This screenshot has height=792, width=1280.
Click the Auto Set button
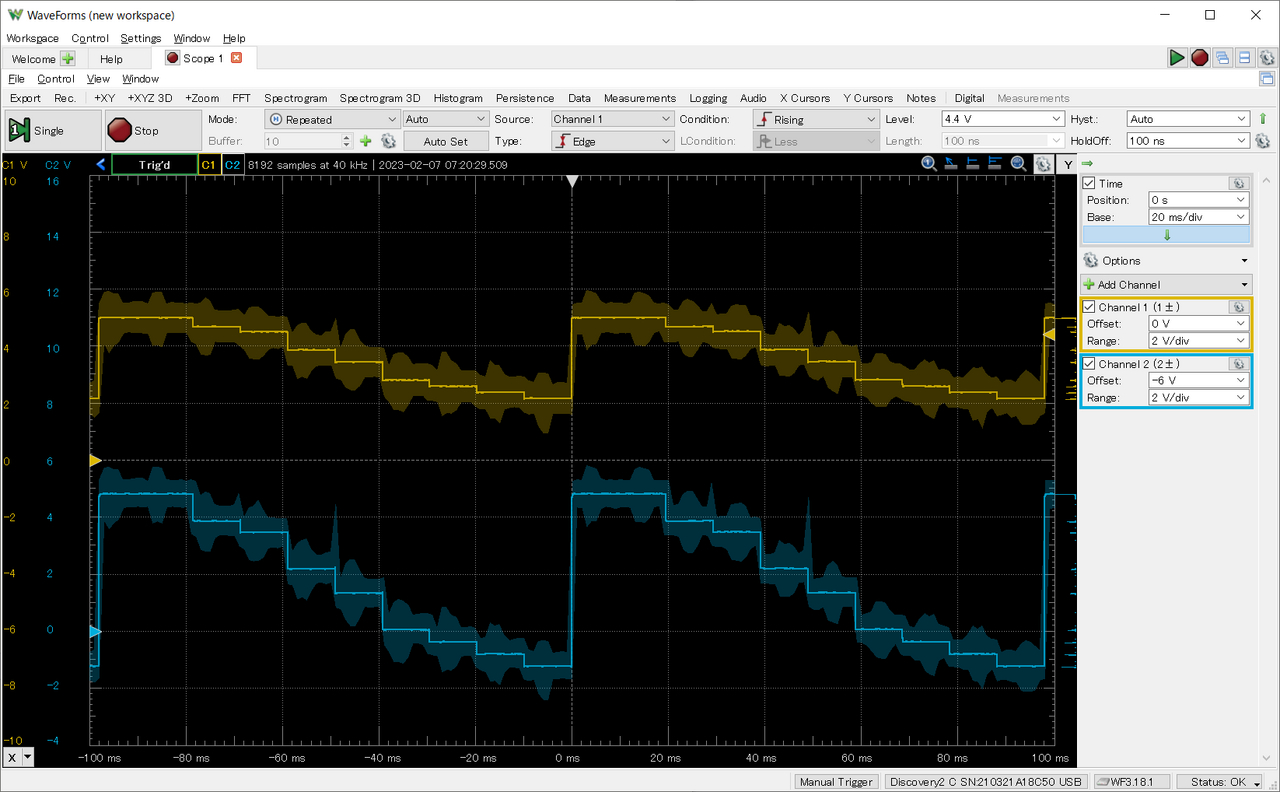tap(445, 141)
